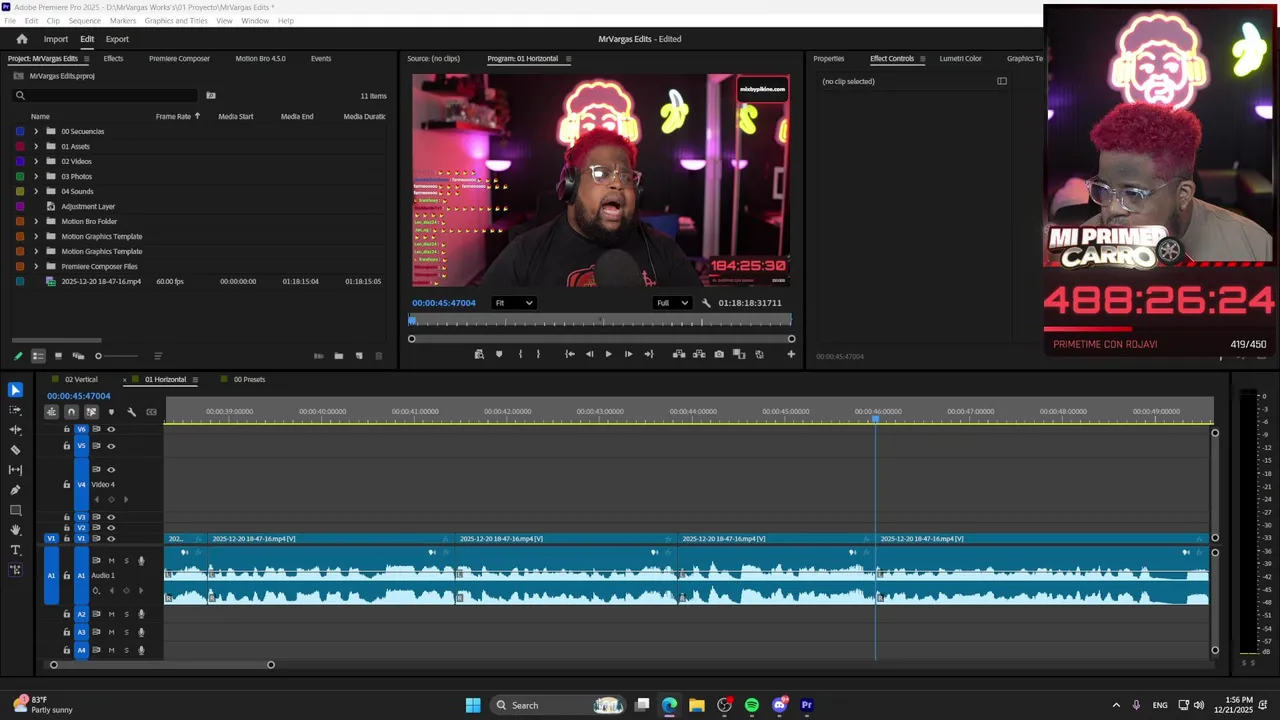Expand the 02 Videos bin

pos(36,161)
